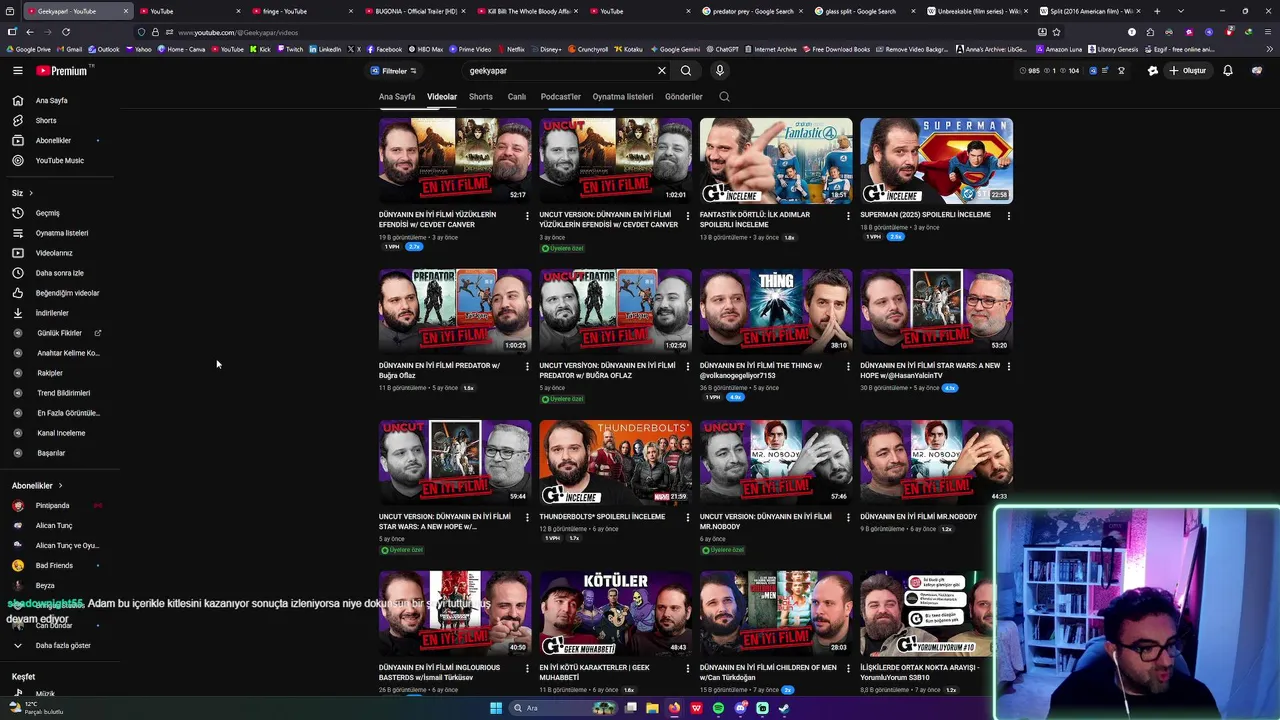This screenshot has height=720, width=1280.
Task: Start voice search with microphone
Action: [x=719, y=71]
